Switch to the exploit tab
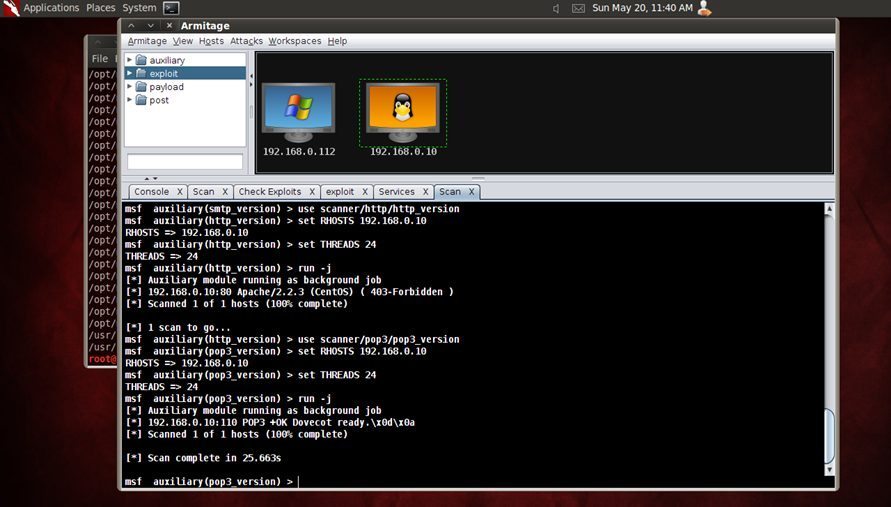891x507 pixels. click(340, 192)
